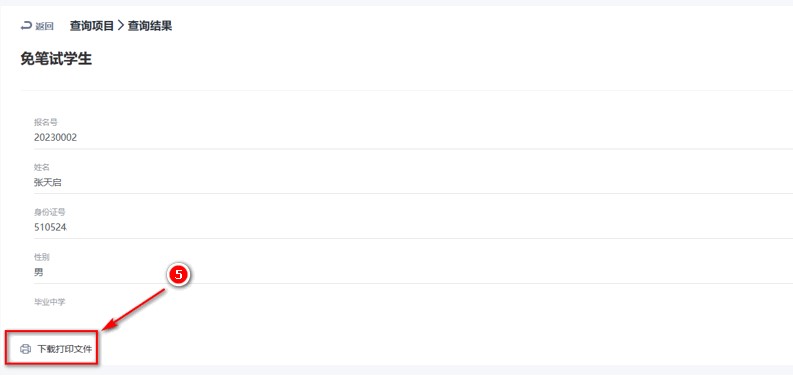Click the red circled 5 marker

[178, 276]
